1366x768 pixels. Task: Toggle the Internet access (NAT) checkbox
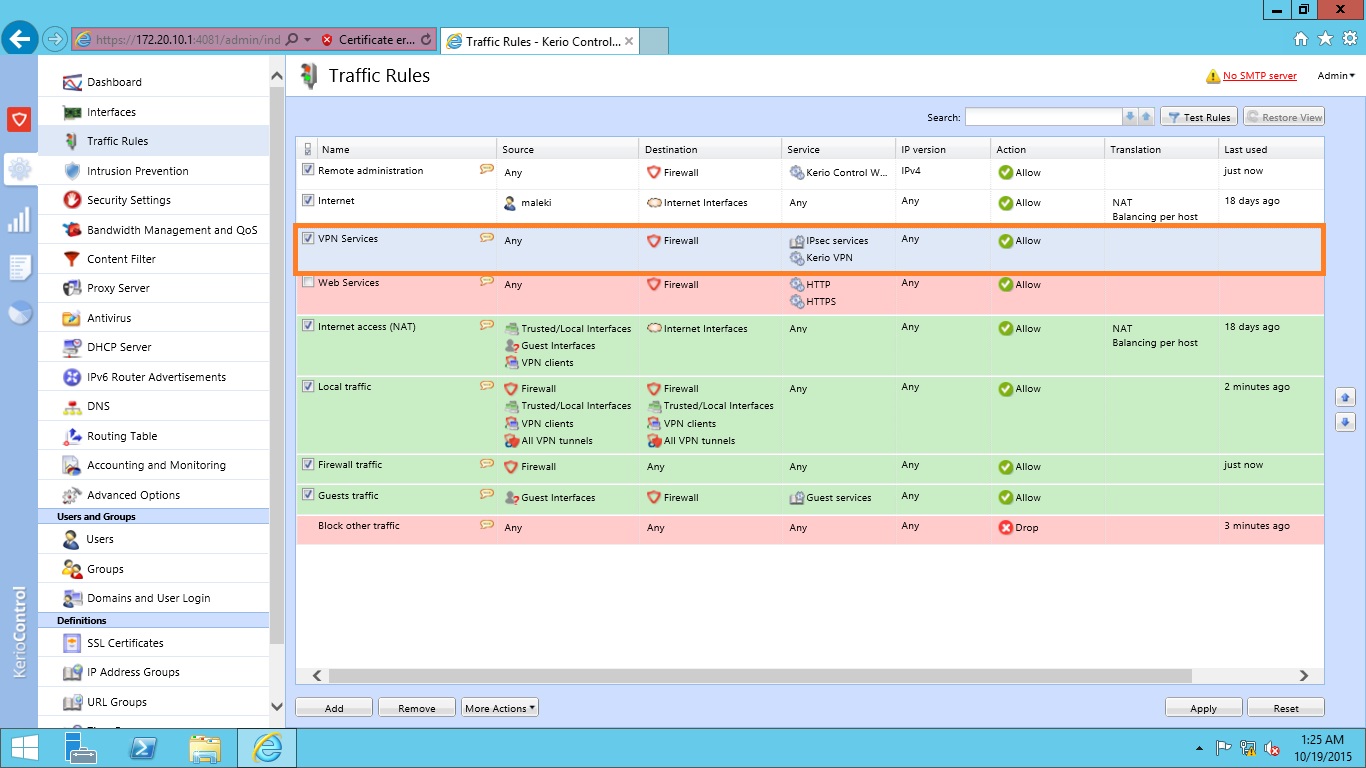[x=308, y=326]
